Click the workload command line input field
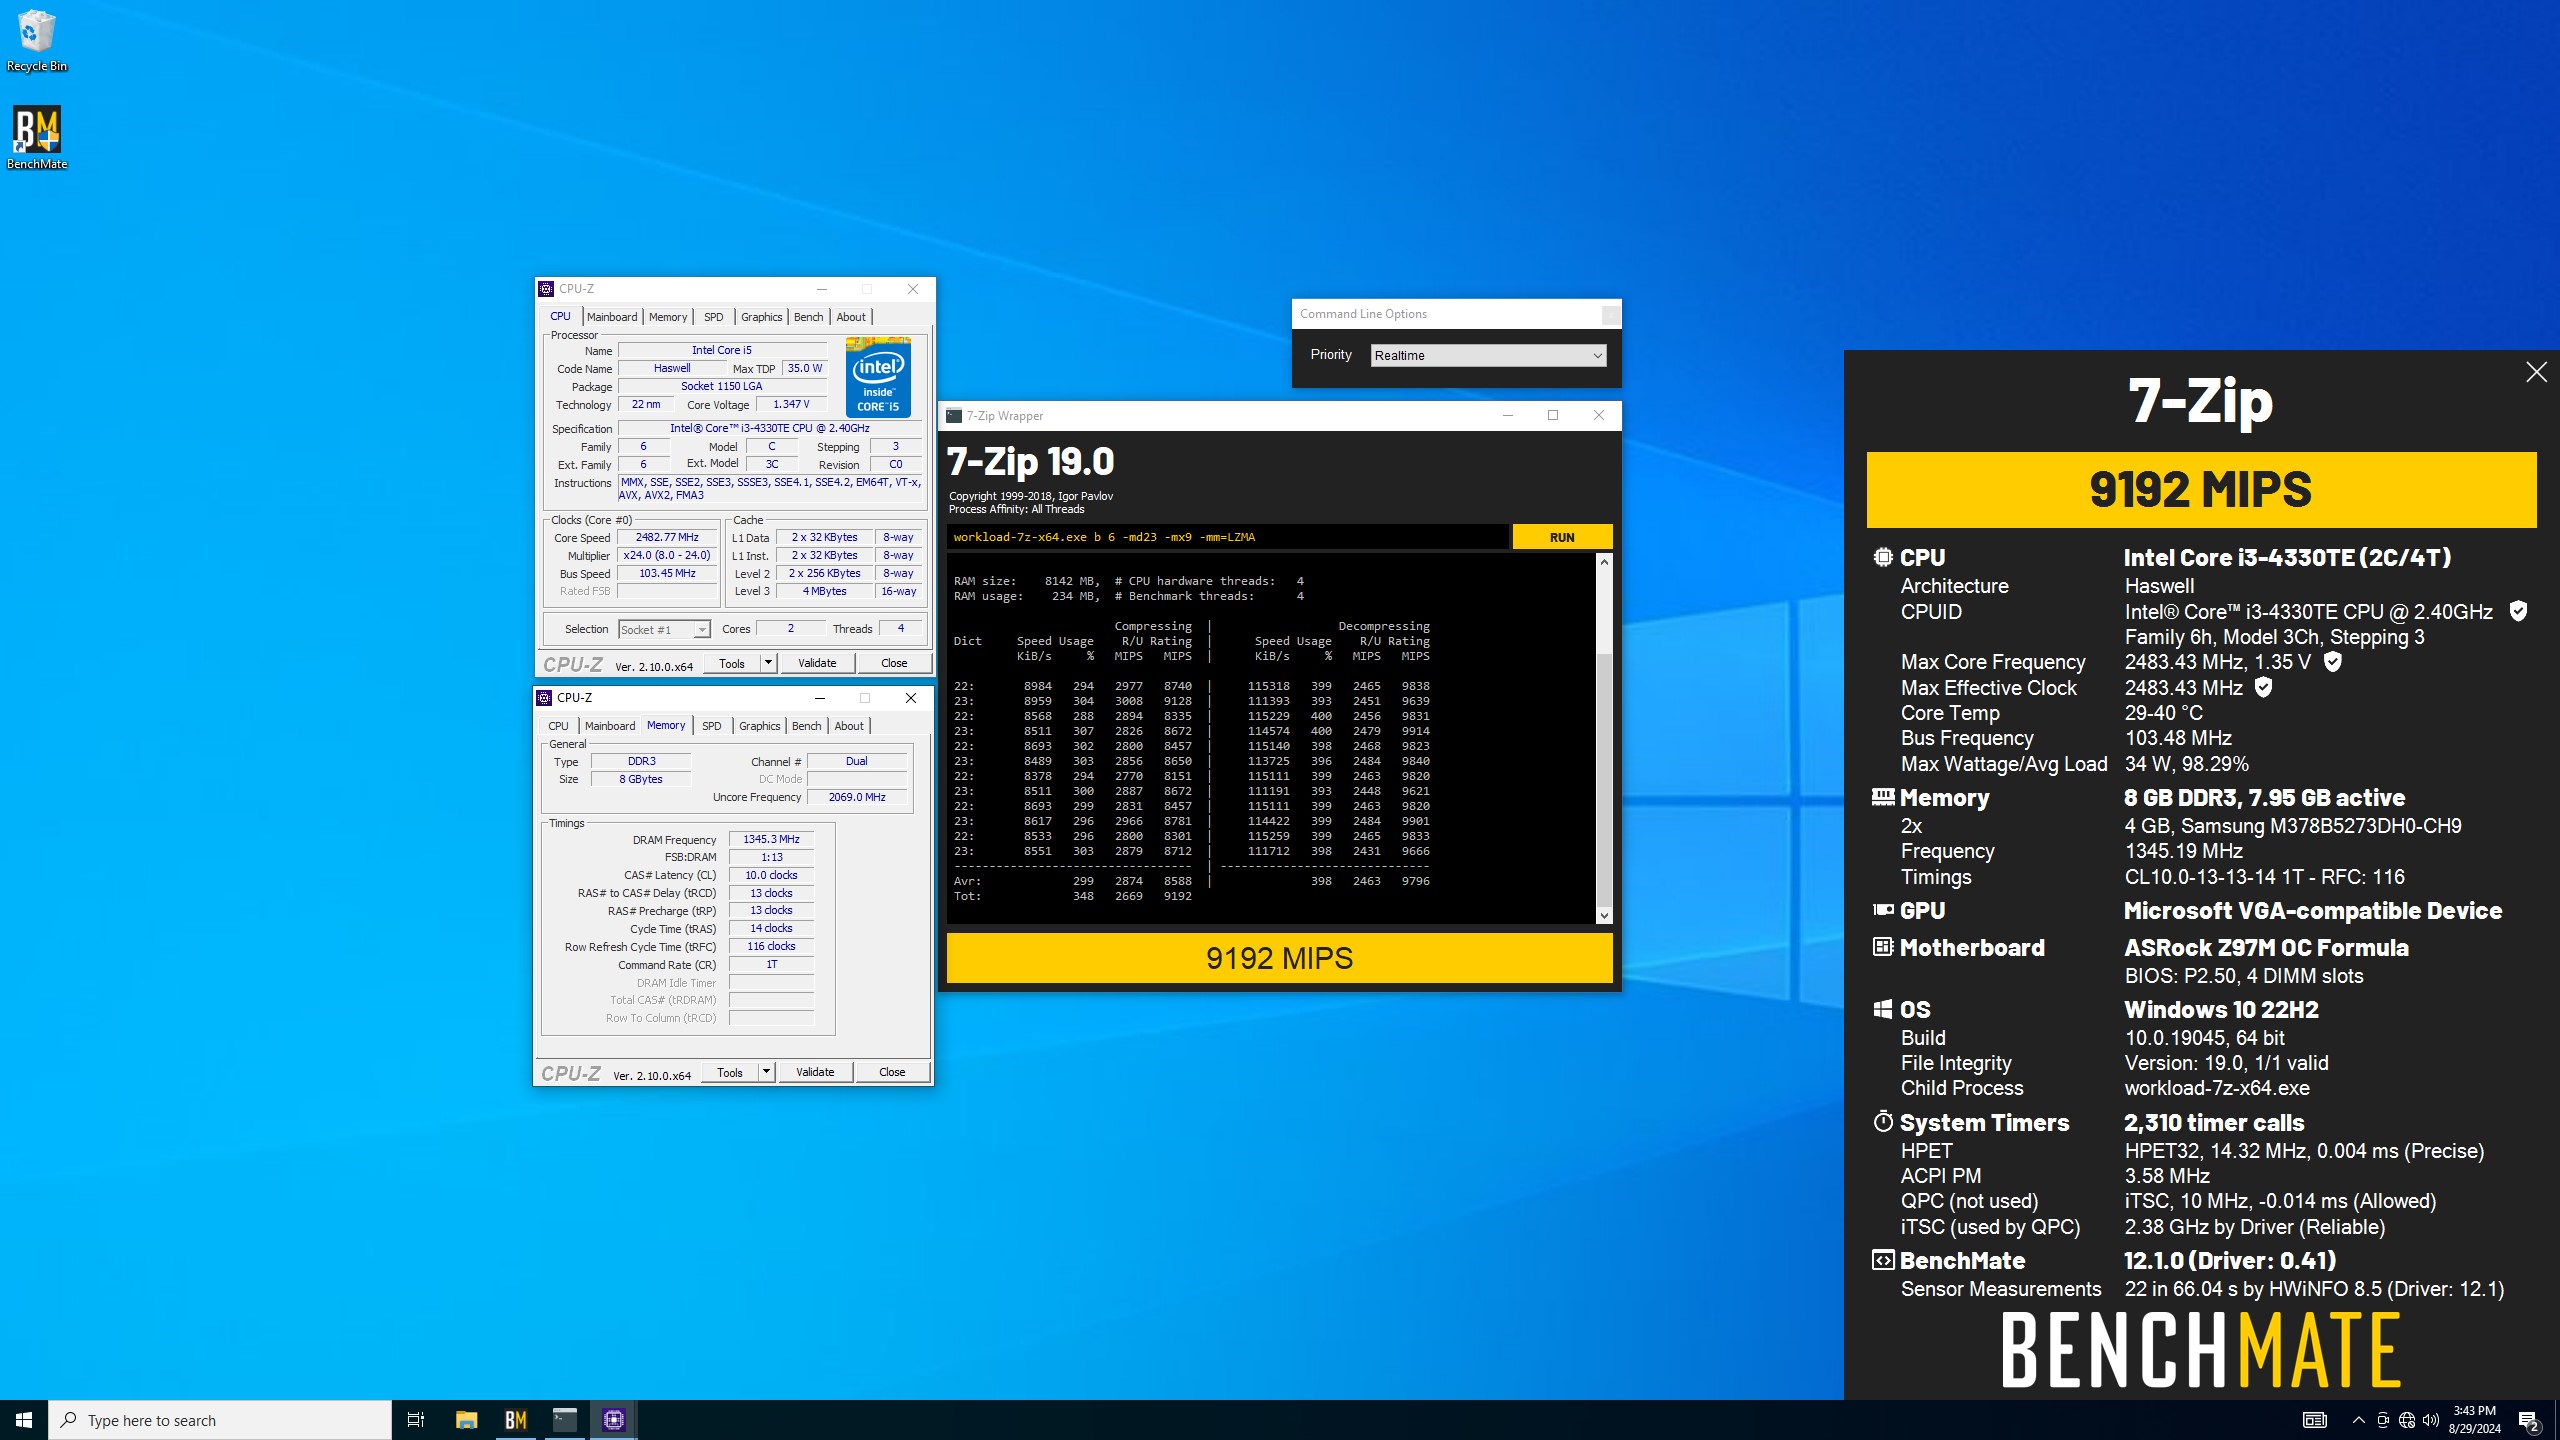 [1227, 537]
